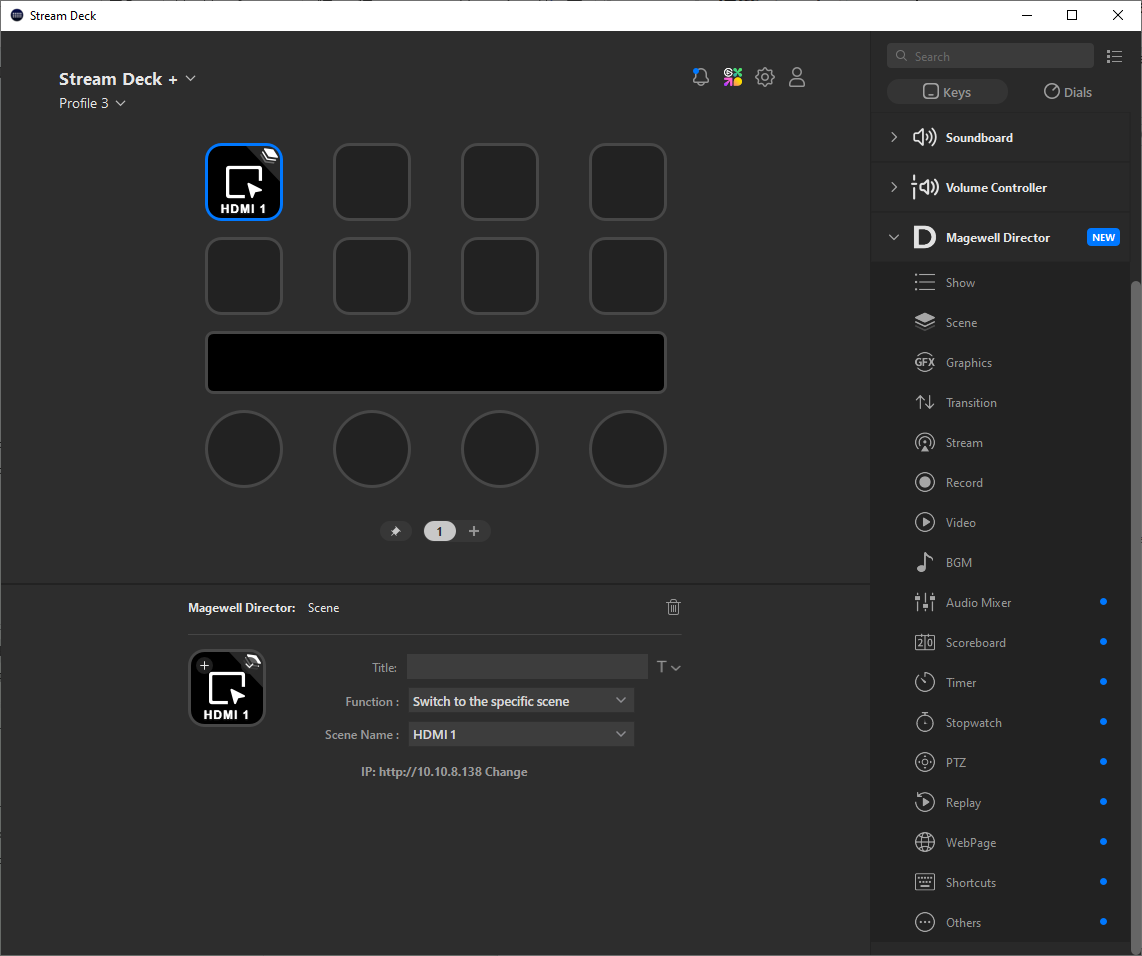Select the top-right empty key
The image size is (1142, 956).
click(628, 182)
